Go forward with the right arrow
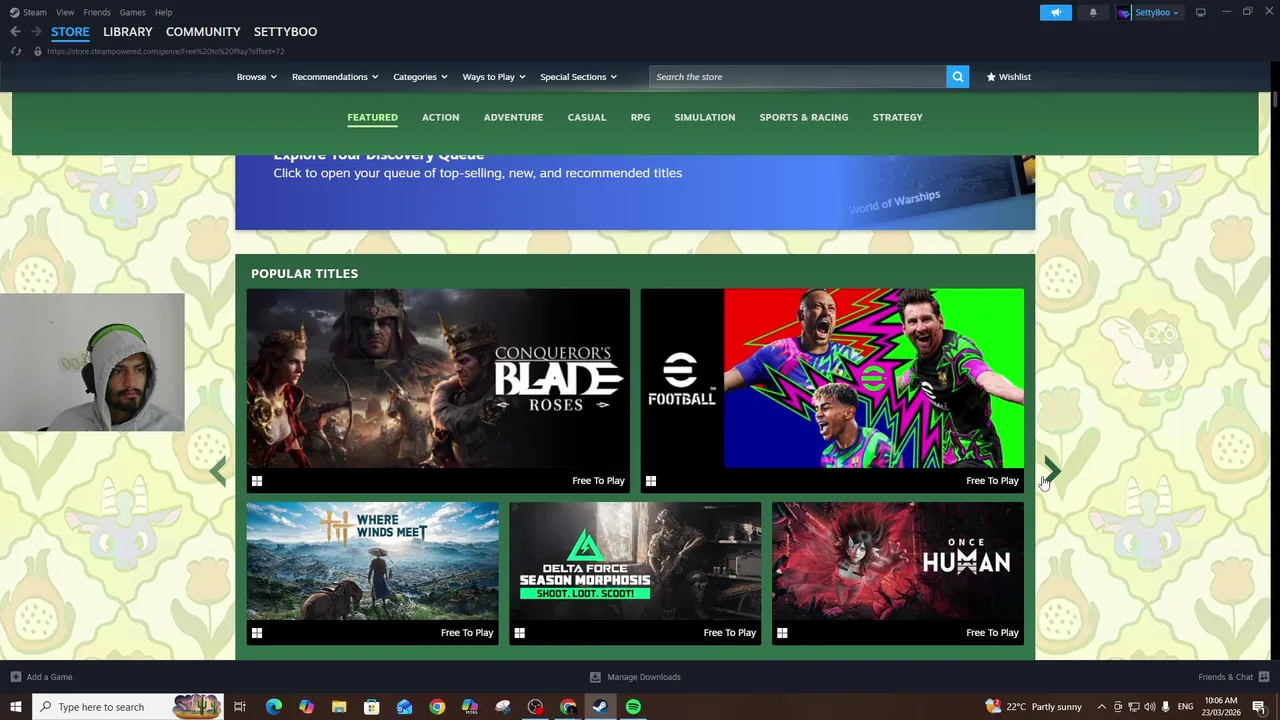Image resolution: width=1280 pixels, height=720 pixels. (x=36, y=32)
